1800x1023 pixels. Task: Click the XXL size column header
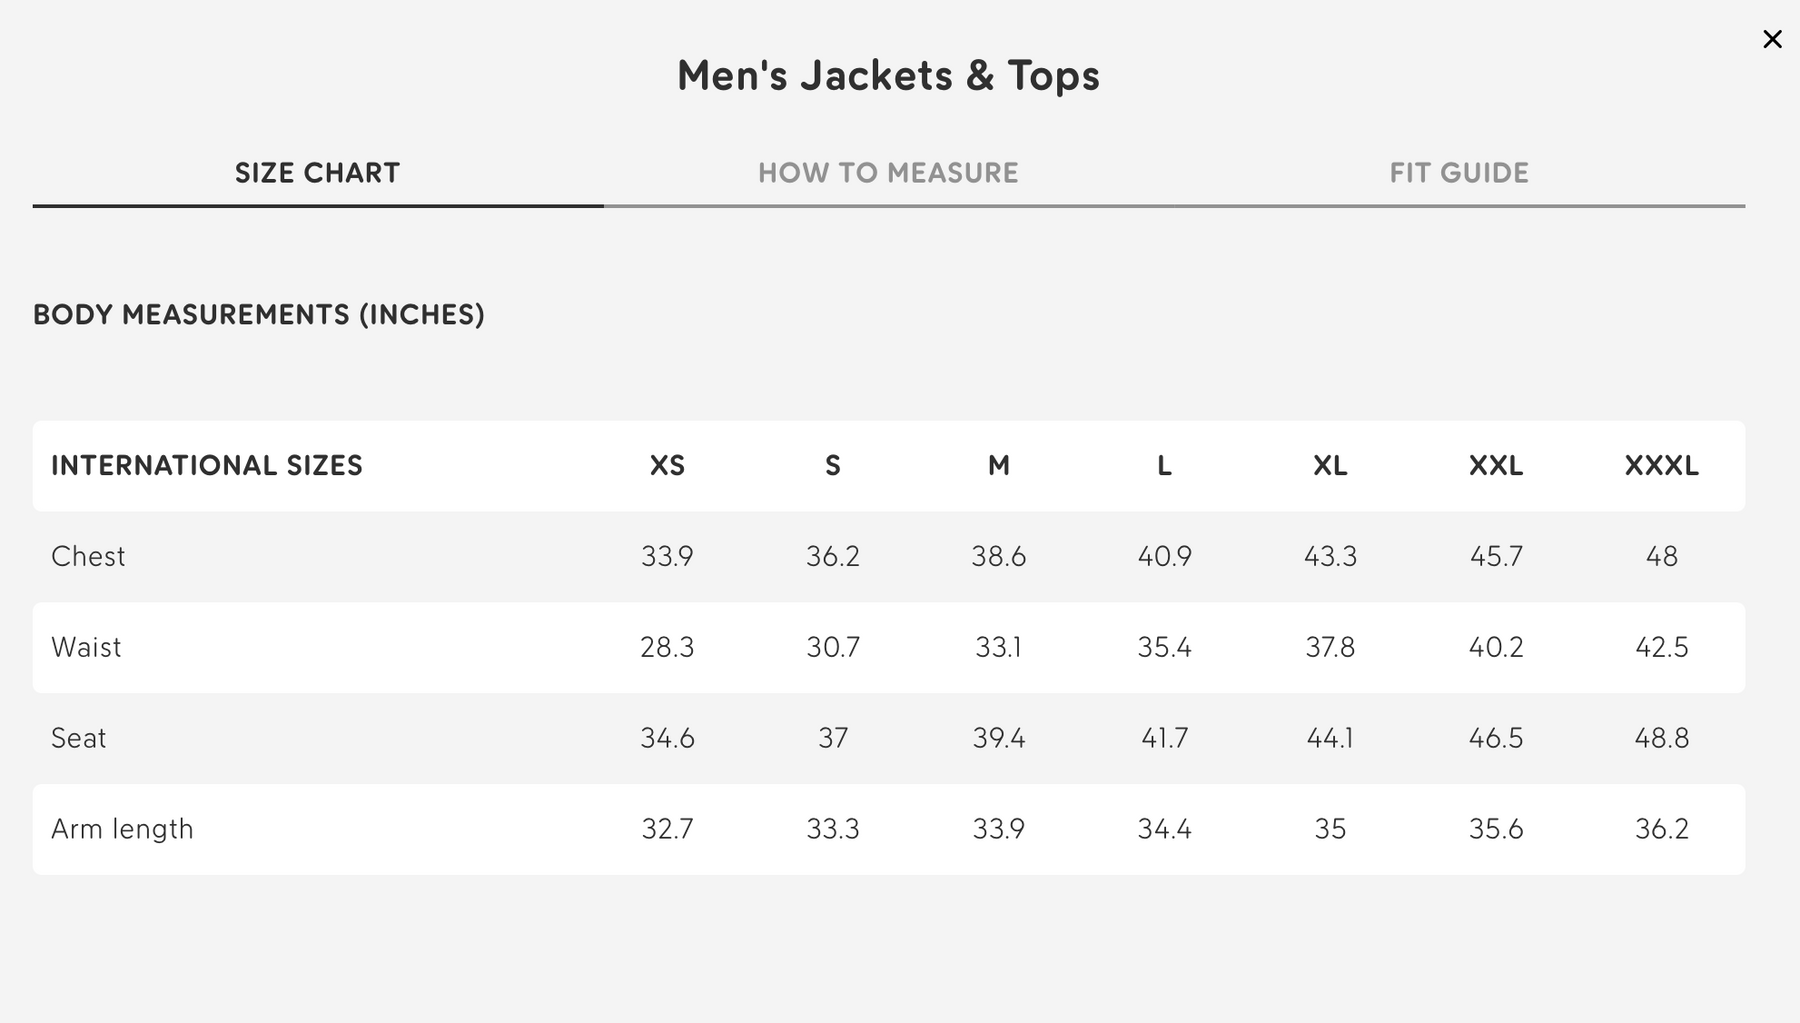1496,466
